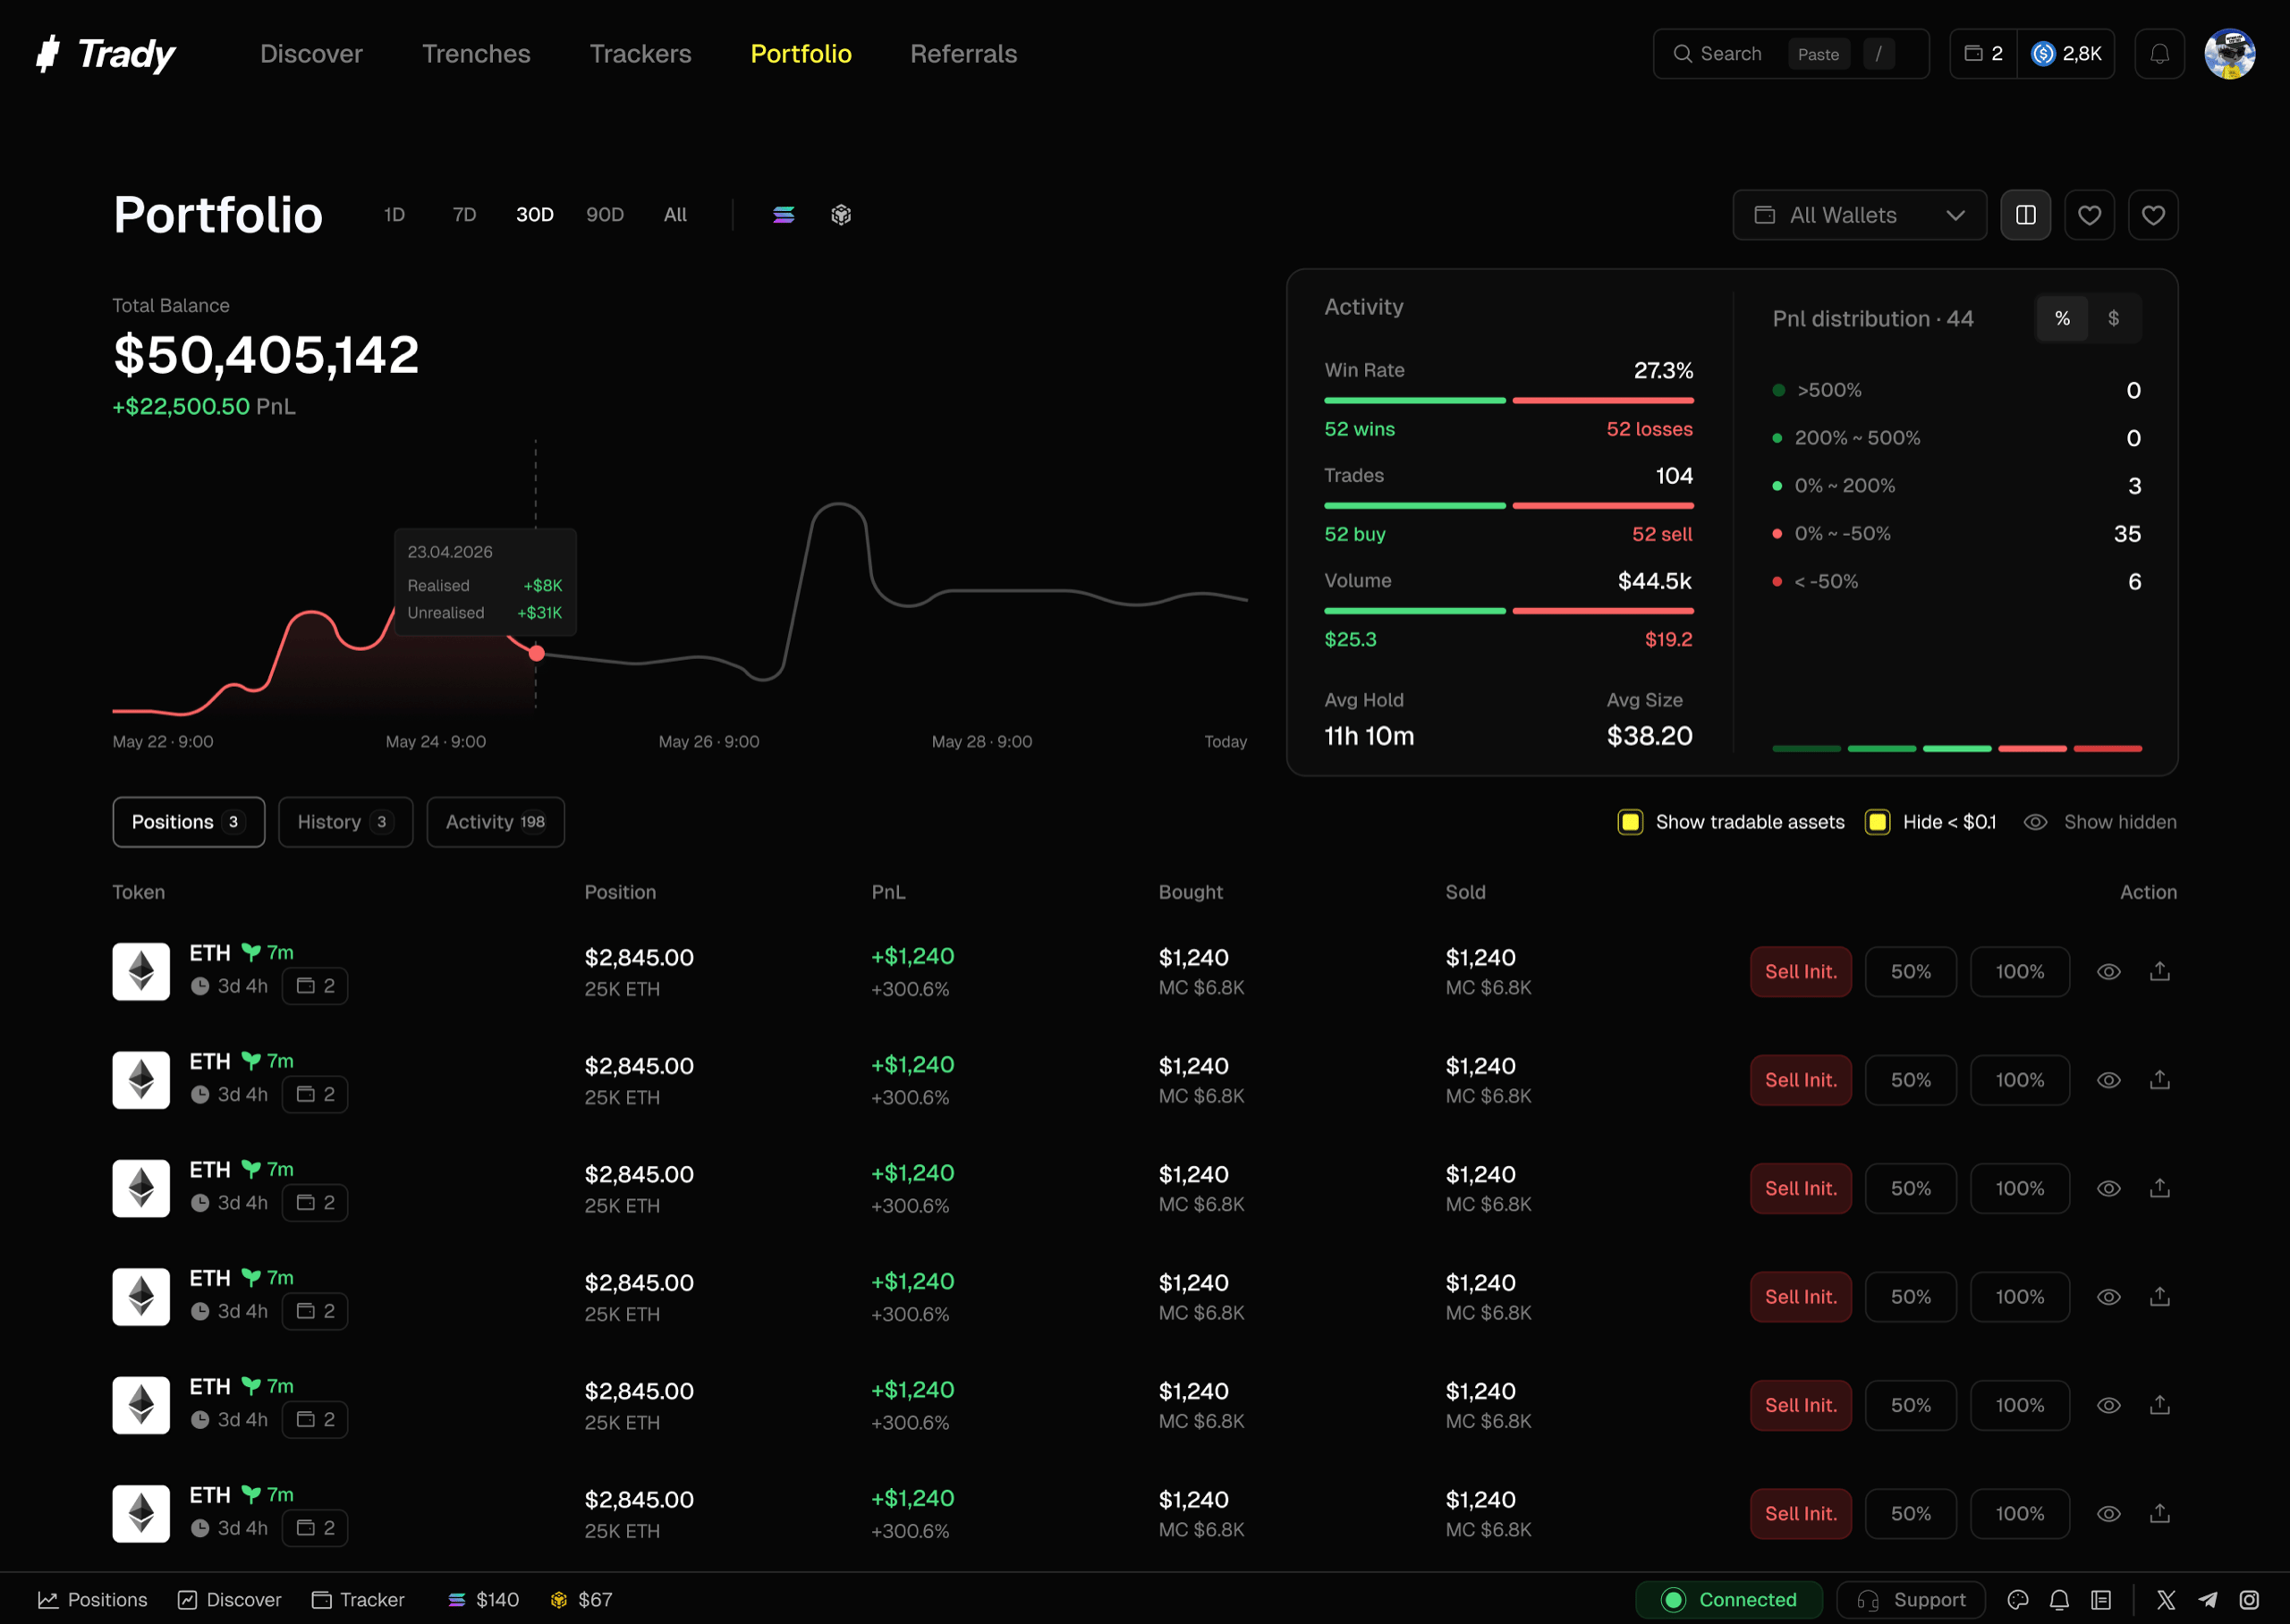Viewport: 2290px width, 1624px height.
Task: Switch Pnl distribution to percent view
Action: coord(2062,318)
